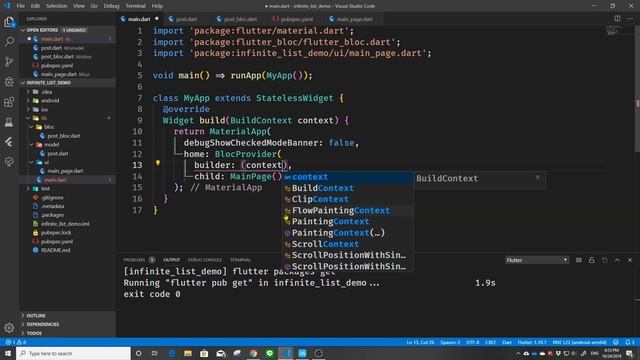The width and height of the screenshot is (640, 360).
Task: Open the Test beaker view
Action: (9, 122)
